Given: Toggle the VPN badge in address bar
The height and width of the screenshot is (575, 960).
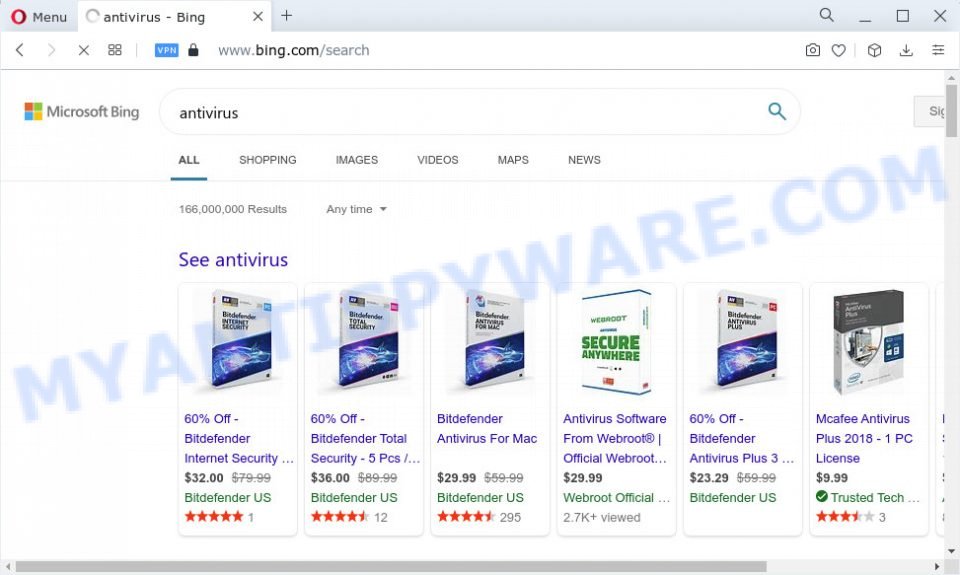Looking at the screenshot, I should pyautogui.click(x=167, y=50).
